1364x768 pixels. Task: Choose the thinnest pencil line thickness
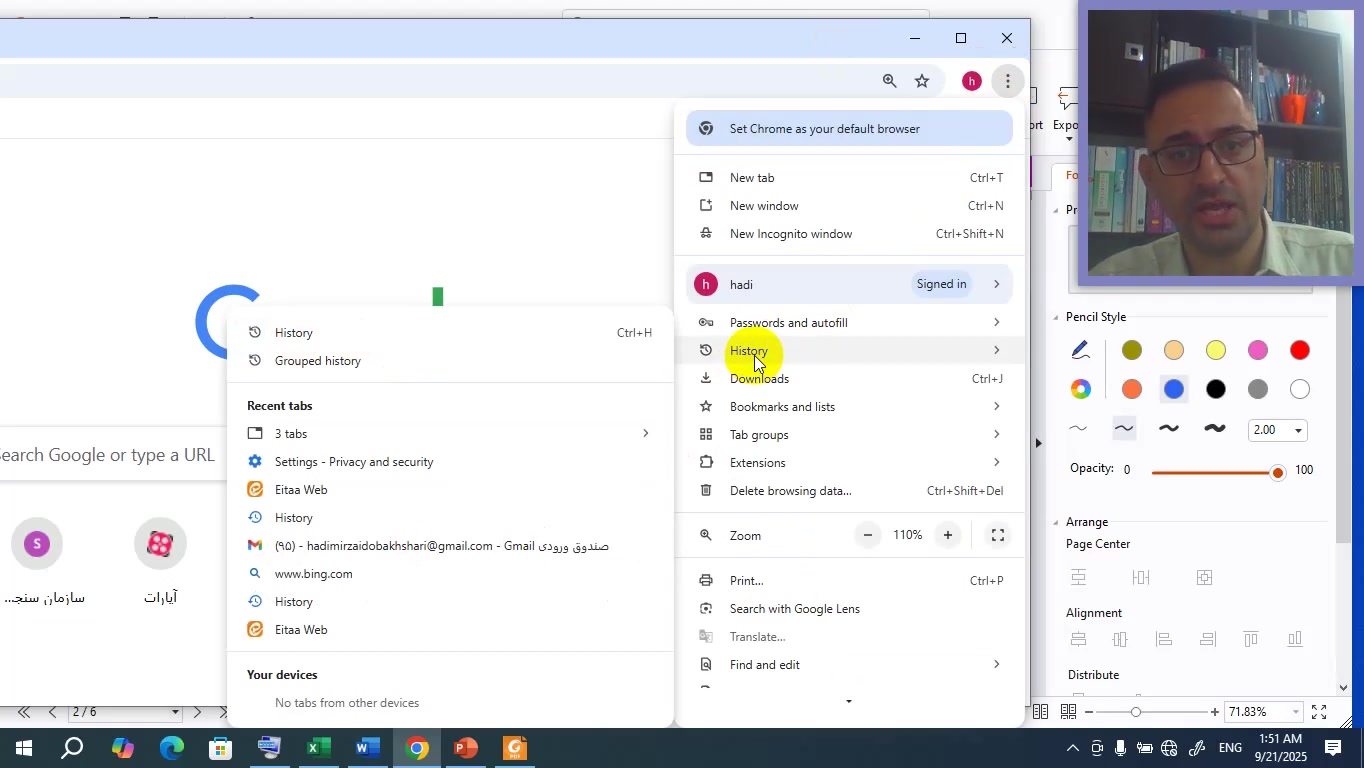(x=1078, y=429)
